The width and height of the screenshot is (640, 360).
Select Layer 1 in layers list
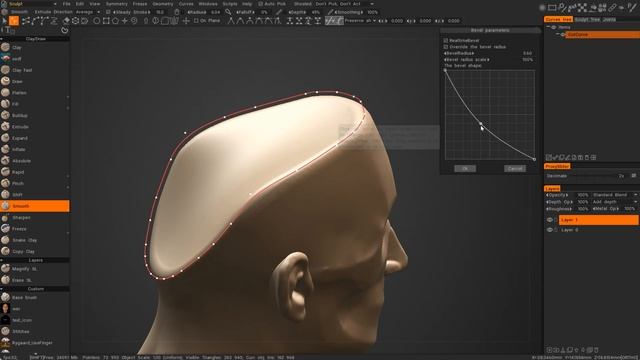[598, 220]
